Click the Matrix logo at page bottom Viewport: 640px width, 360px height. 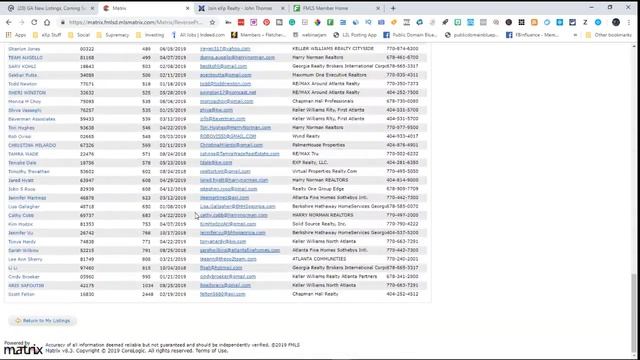tap(23, 348)
